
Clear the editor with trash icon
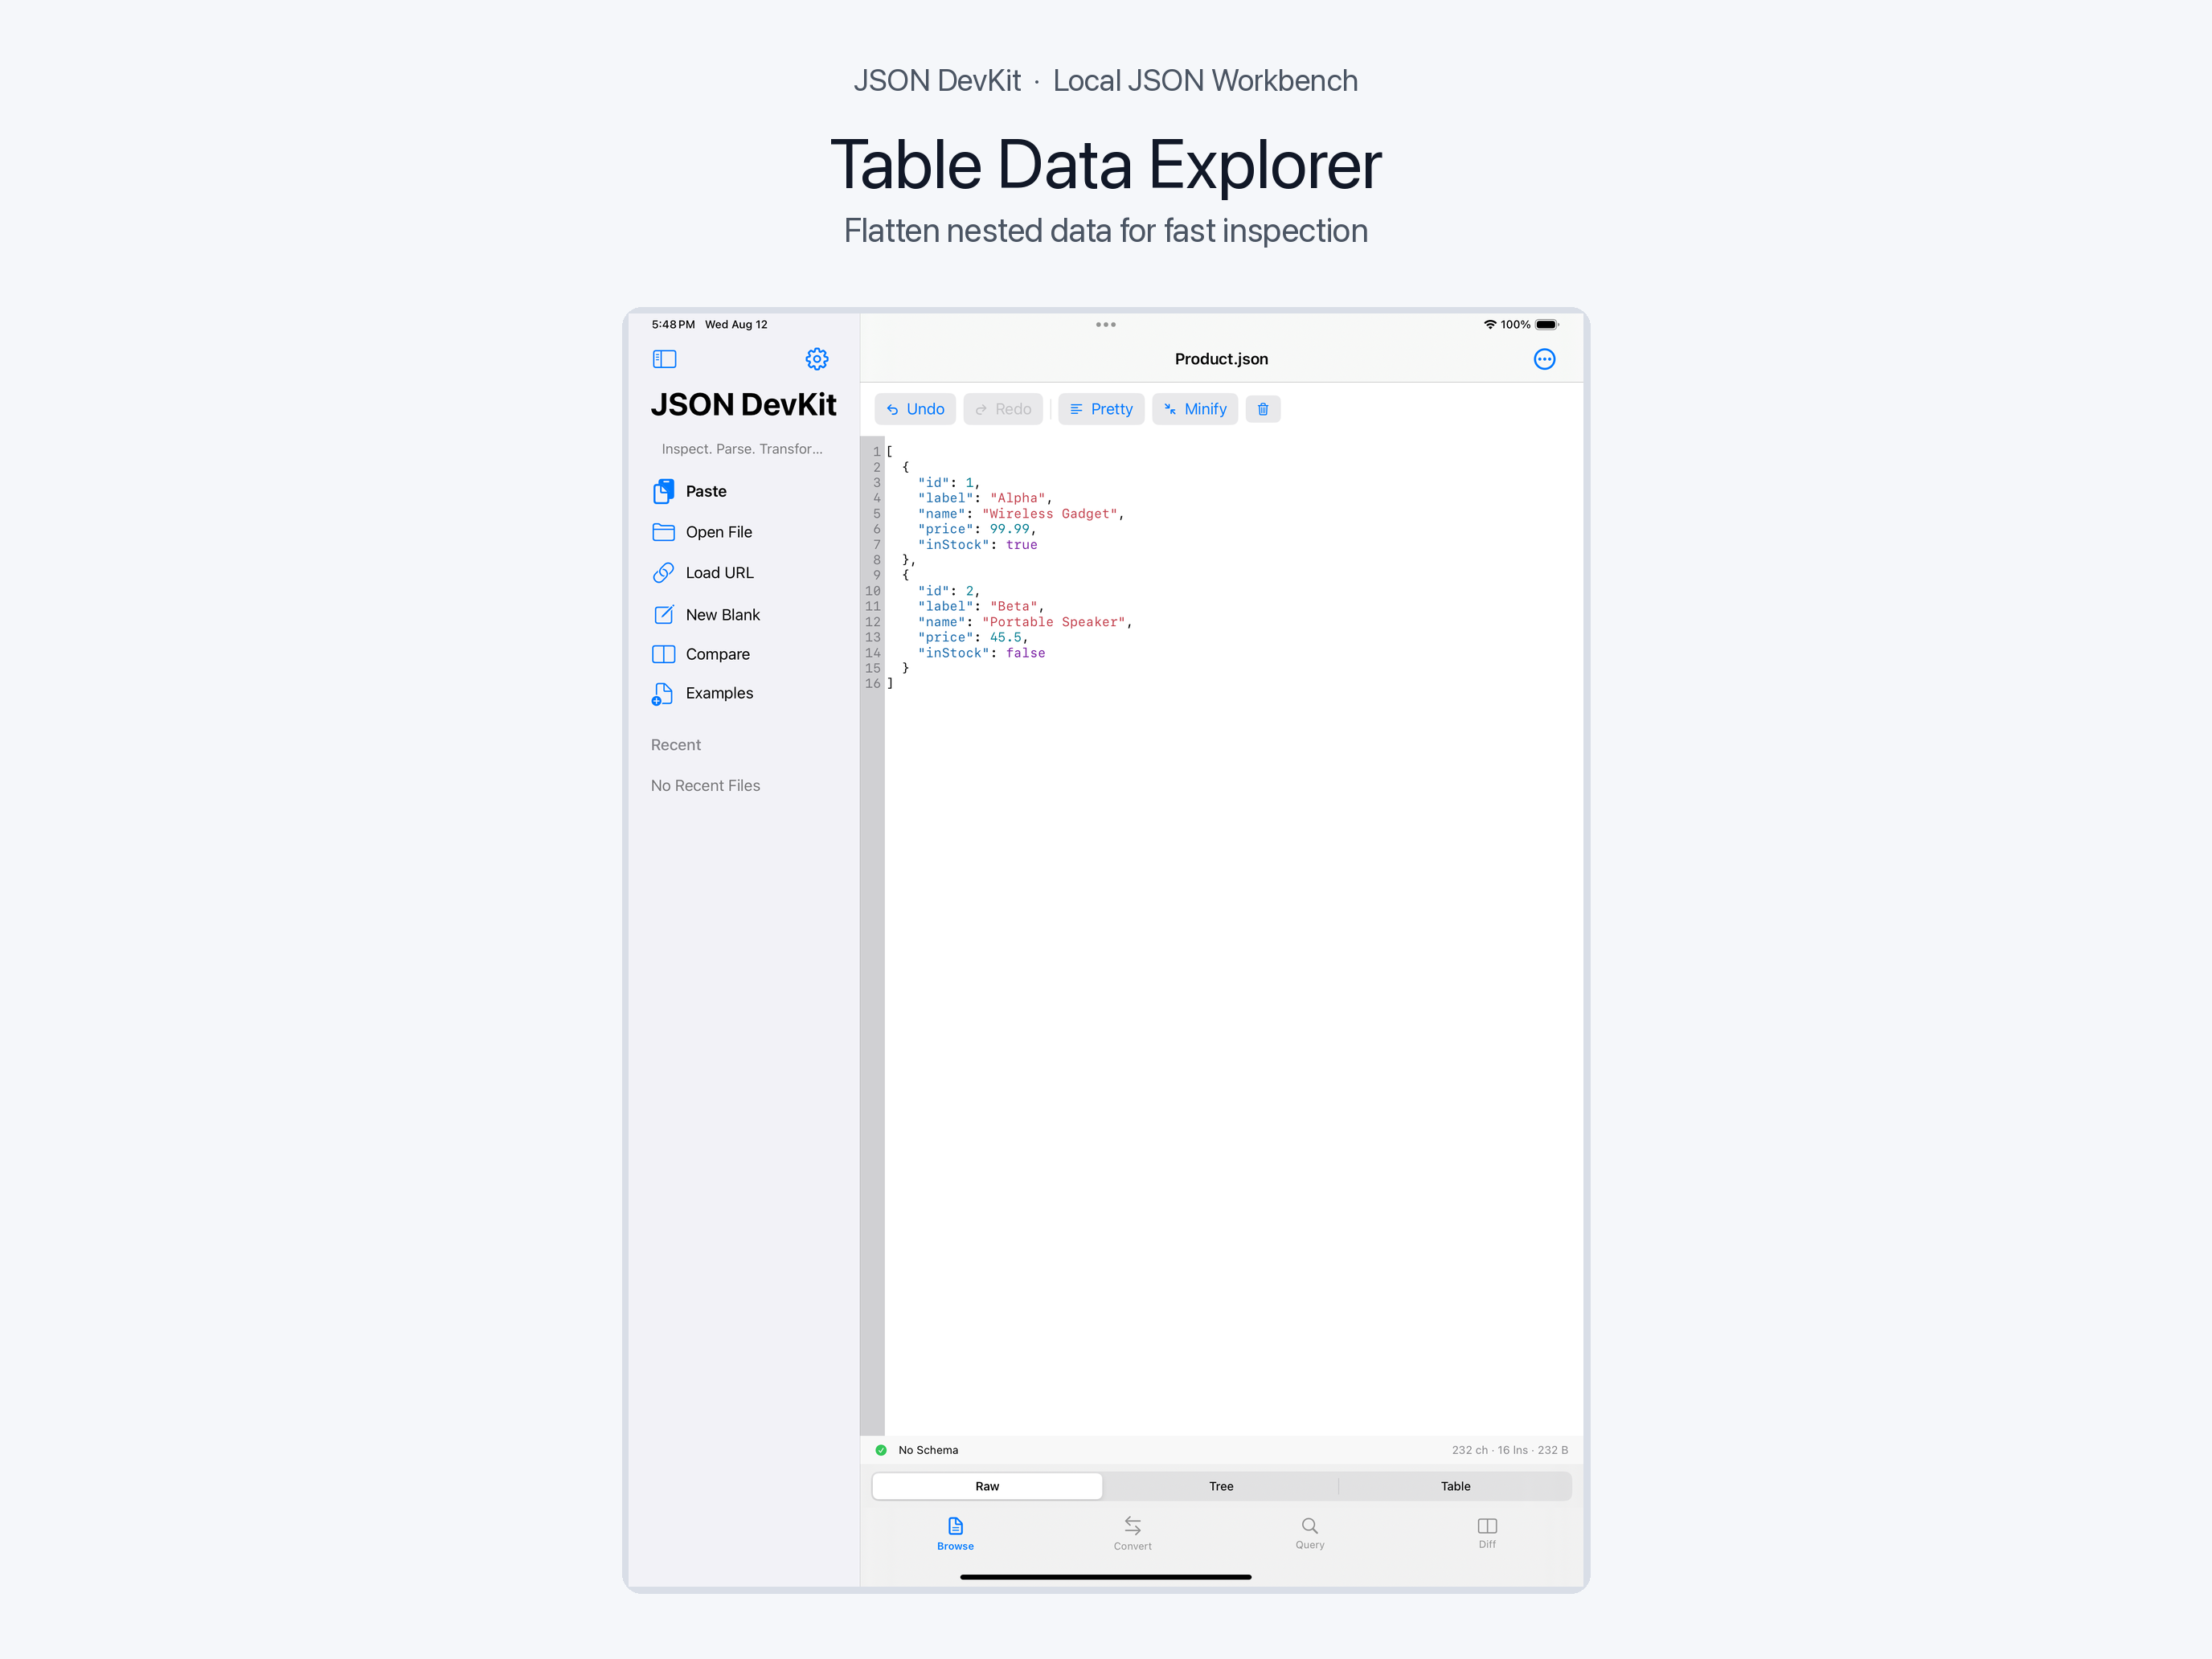click(x=1262, y=409)
